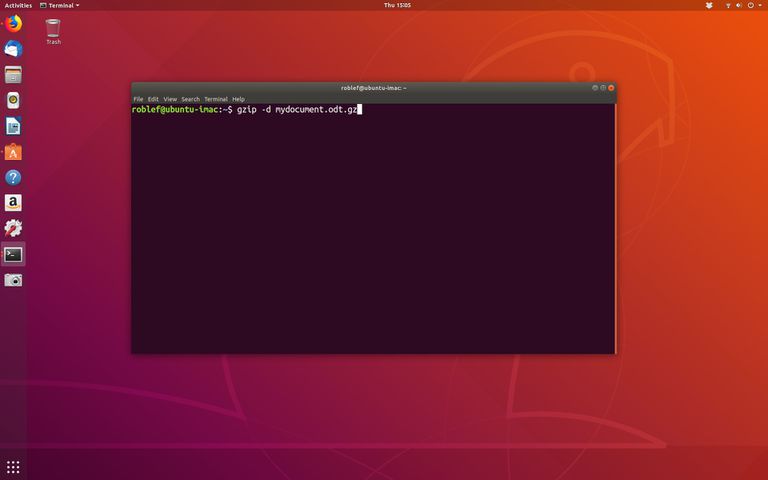
Task: Open Amazon launcher in the dock
Action: pyautogui.click(x=13, y=203)
